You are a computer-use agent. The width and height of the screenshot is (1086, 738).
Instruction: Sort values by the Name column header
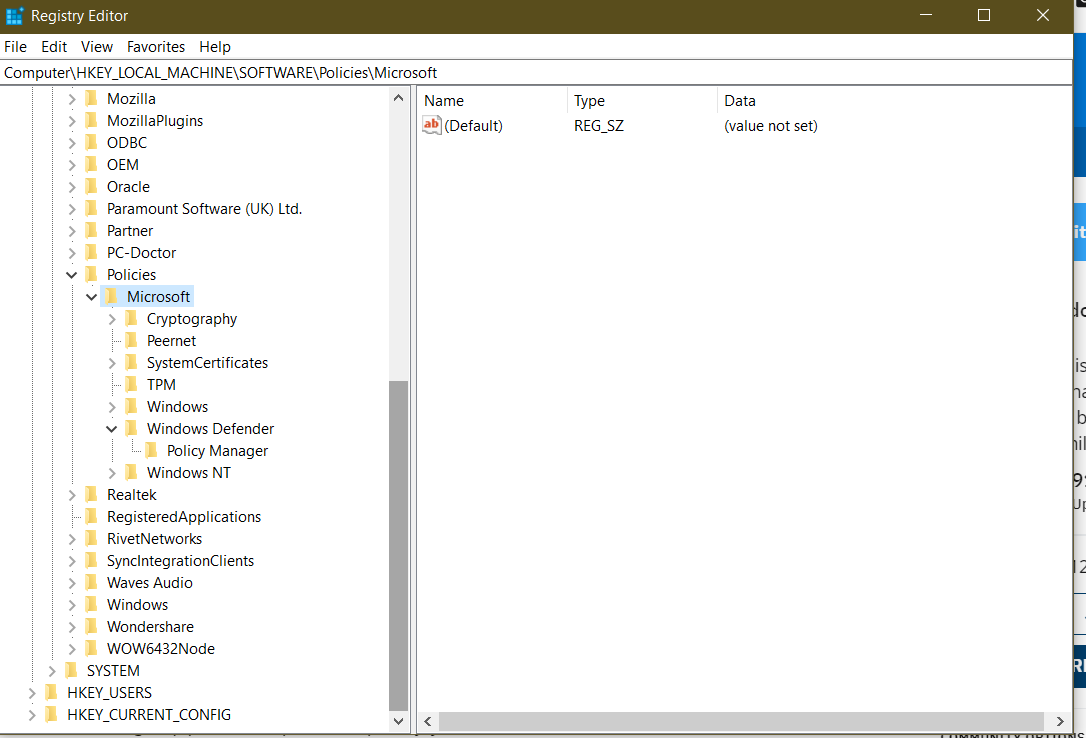[492, 100]
